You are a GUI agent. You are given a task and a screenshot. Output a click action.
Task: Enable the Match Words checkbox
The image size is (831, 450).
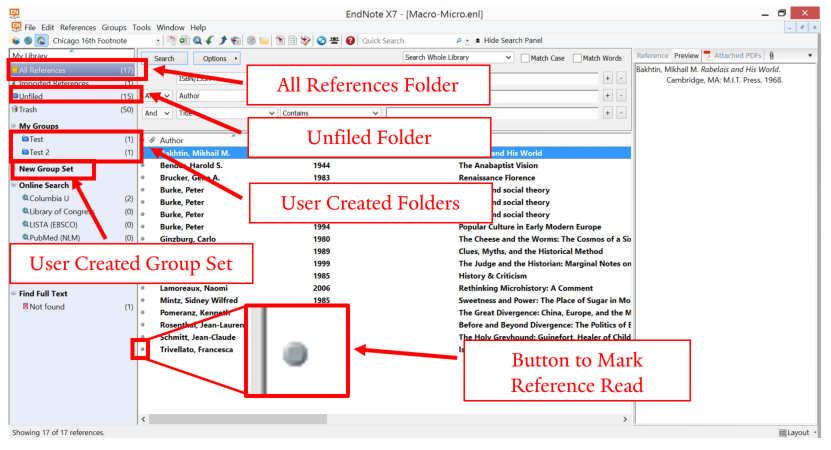point(577,58)
